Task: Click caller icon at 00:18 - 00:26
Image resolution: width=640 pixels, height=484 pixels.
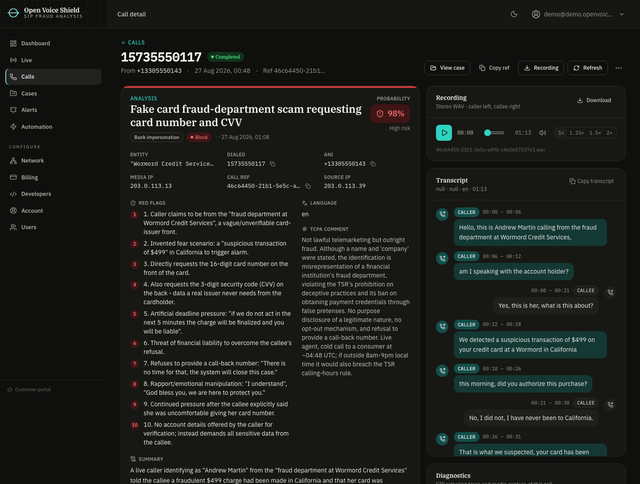Action: click(x=442, y=371)
